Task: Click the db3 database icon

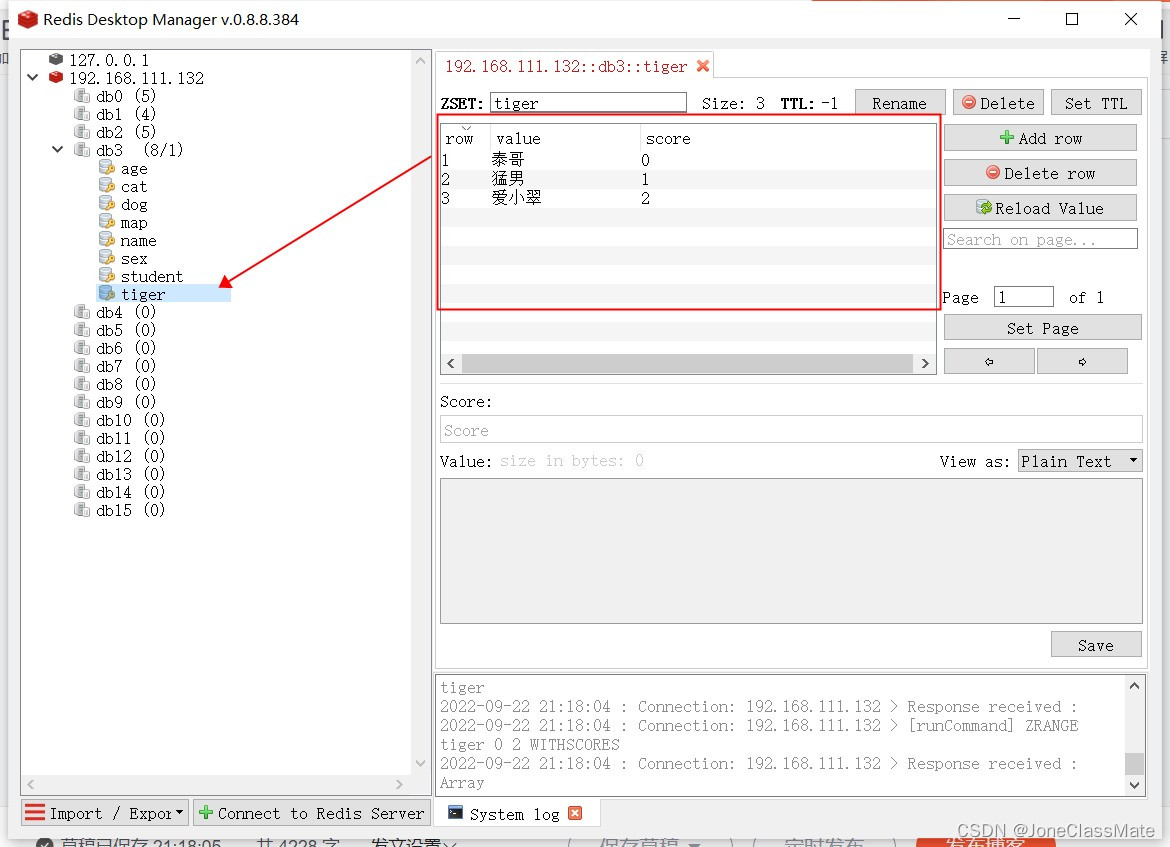Action: click(82, 149)
